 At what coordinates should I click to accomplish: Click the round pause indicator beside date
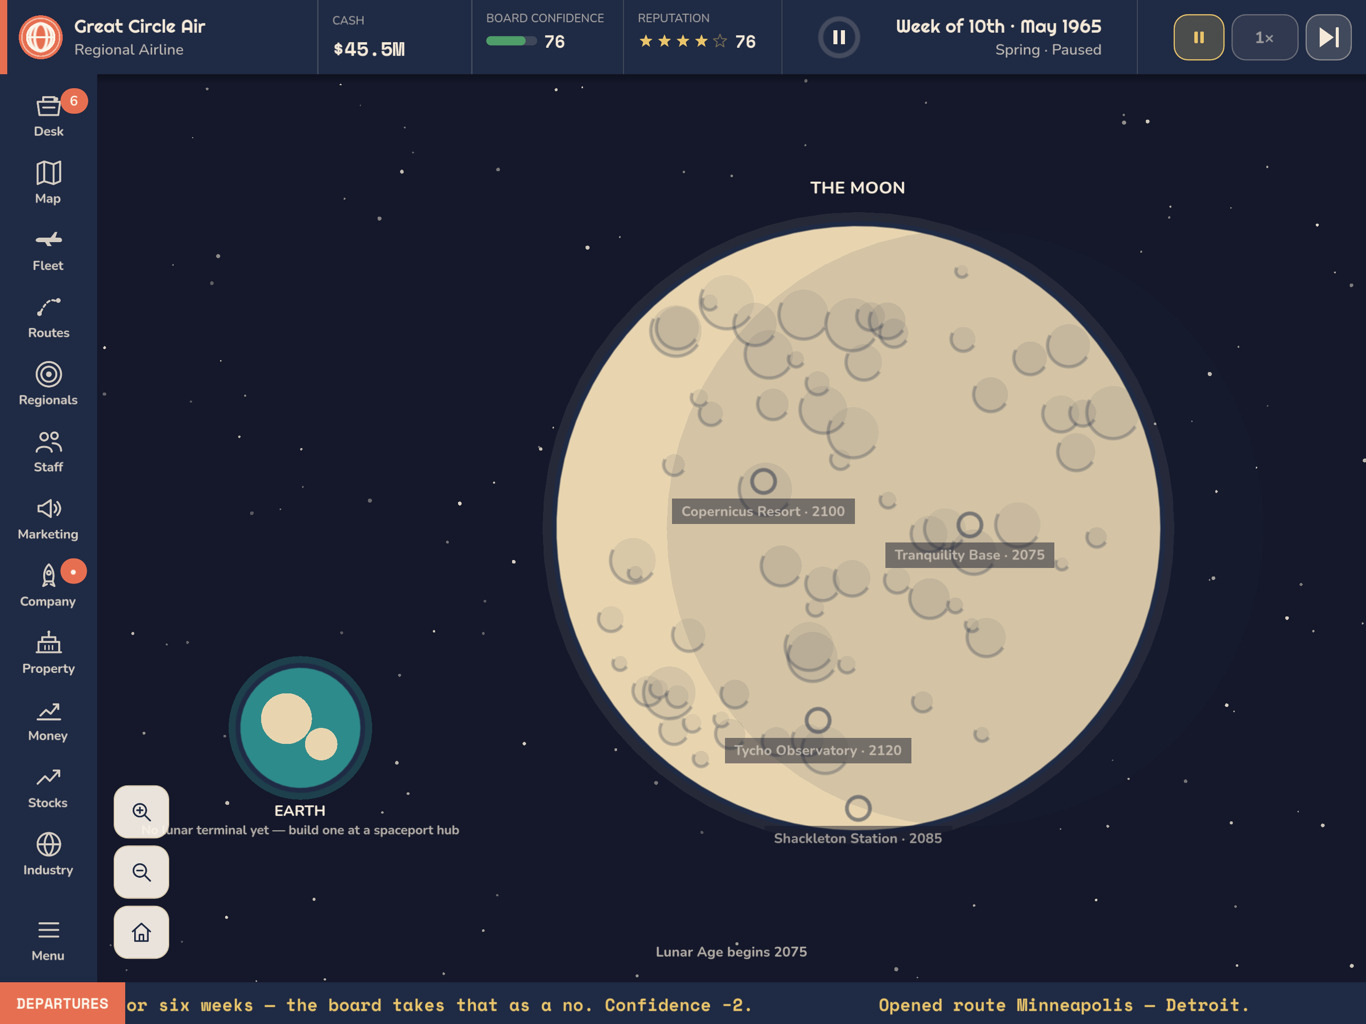point(839,37)
